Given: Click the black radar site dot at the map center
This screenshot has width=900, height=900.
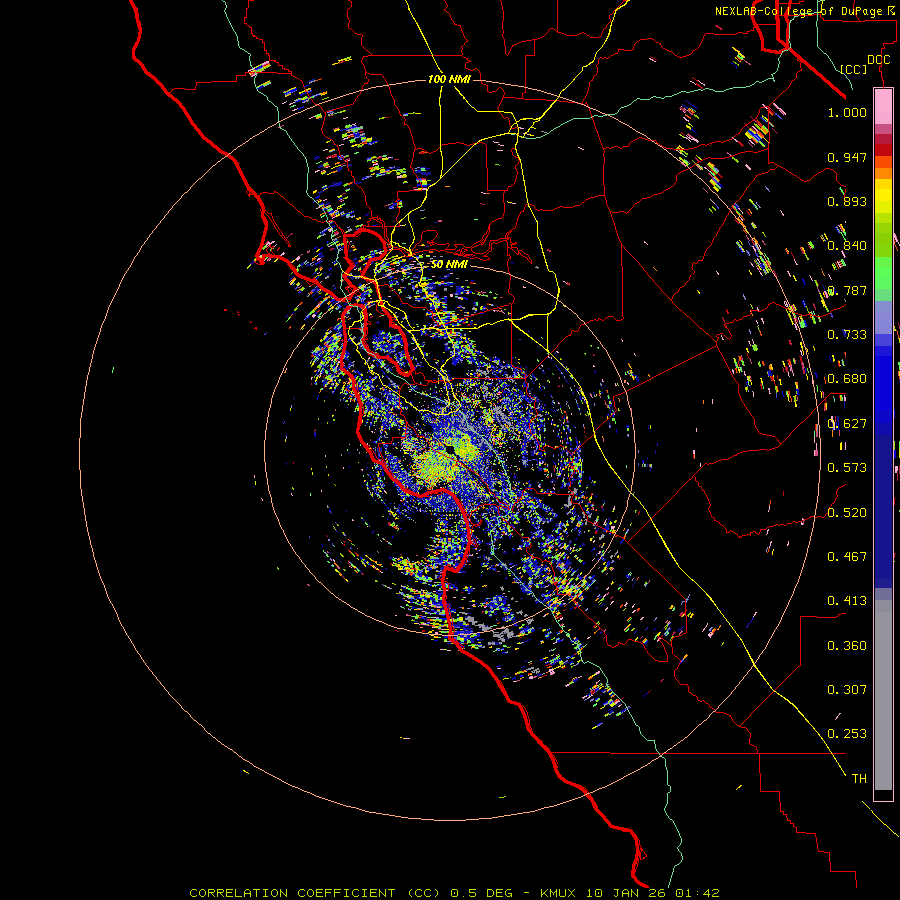Looking at the screenshot, I should [449, 449].
